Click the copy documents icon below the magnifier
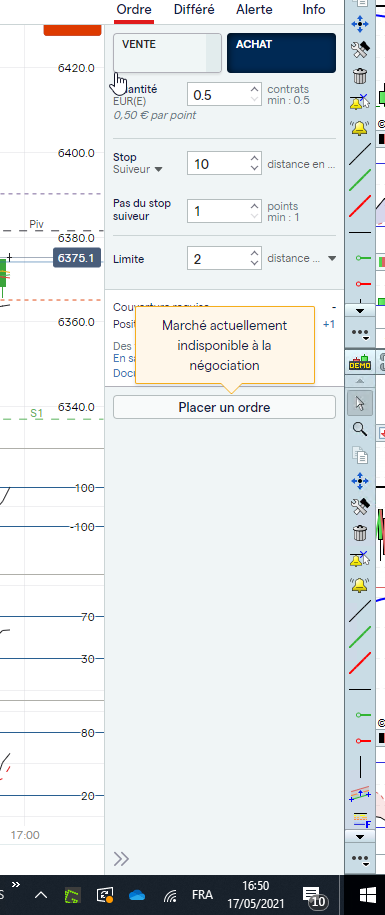The height and width of the screenshot is (915, 385). click(360, 455)
